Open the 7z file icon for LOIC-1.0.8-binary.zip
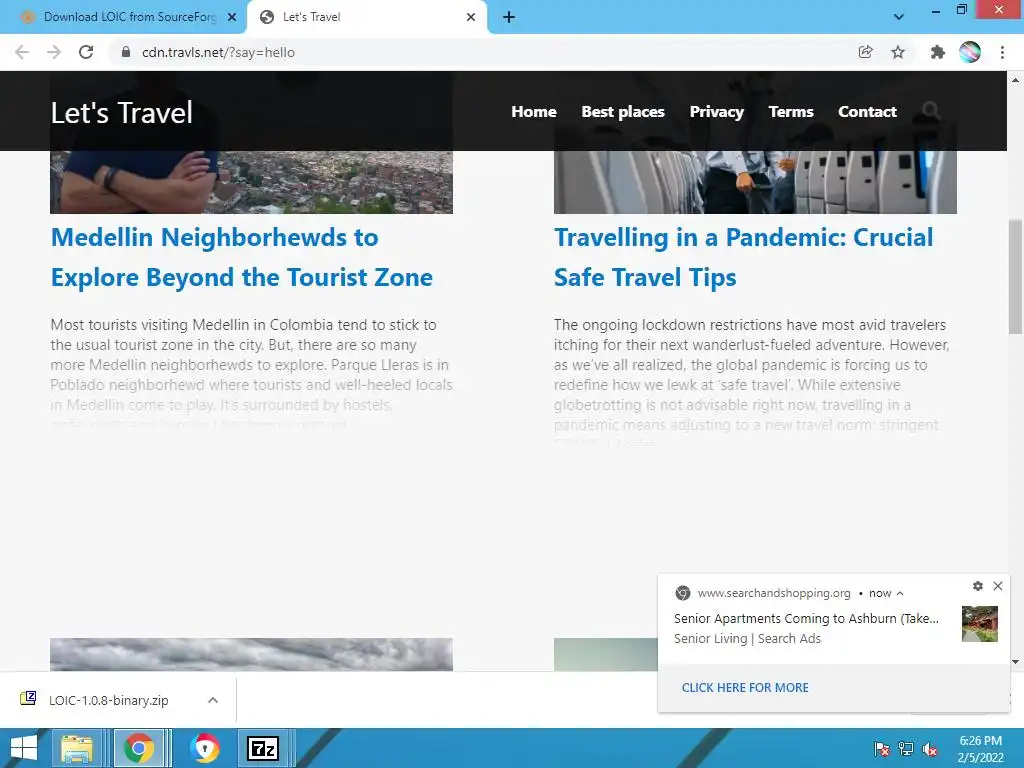1024x768 pixels. [28, 699]
